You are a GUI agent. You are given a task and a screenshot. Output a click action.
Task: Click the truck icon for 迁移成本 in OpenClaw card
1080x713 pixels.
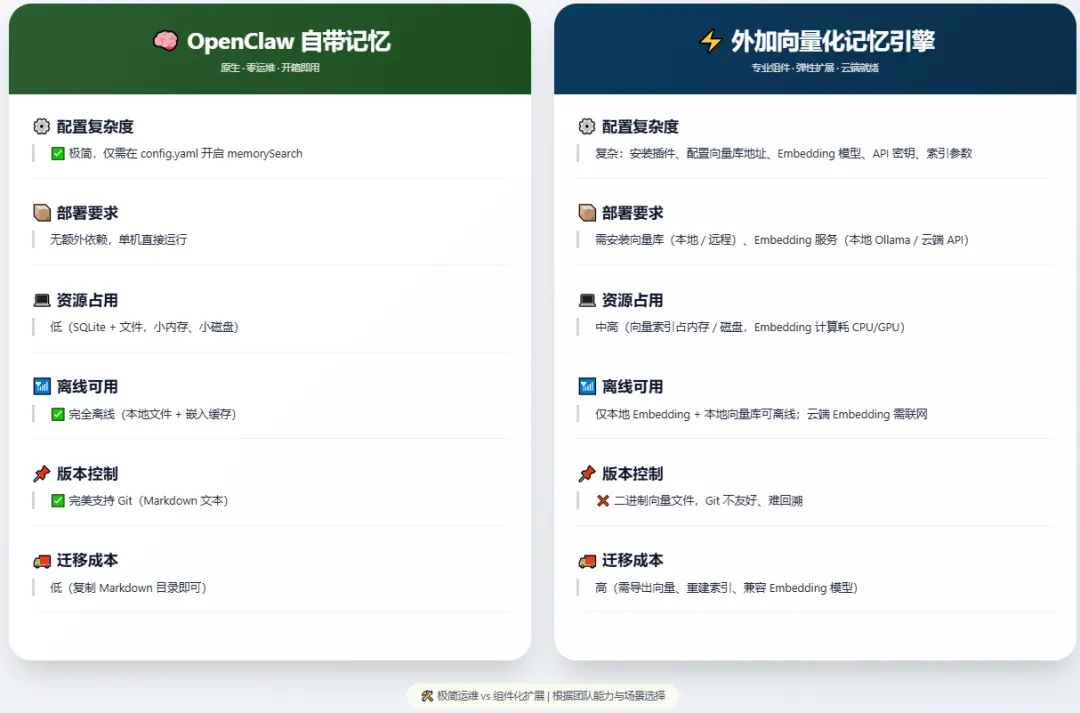(42, 561)
